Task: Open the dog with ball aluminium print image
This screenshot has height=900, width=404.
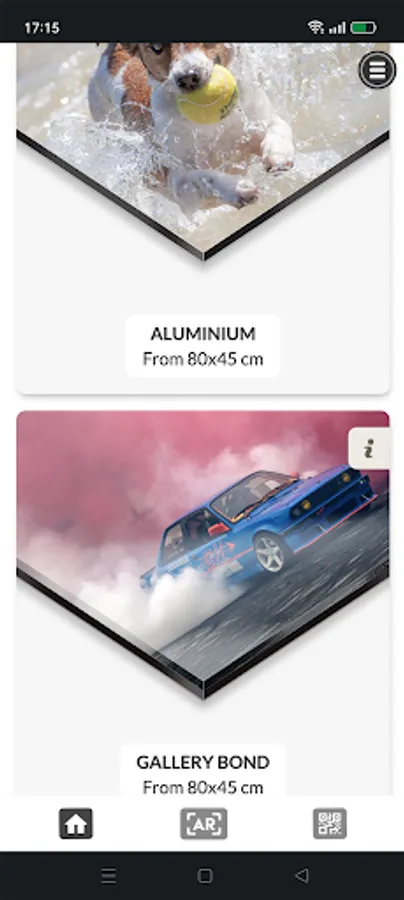Action: pyautogui.click(x=203, y=149)
